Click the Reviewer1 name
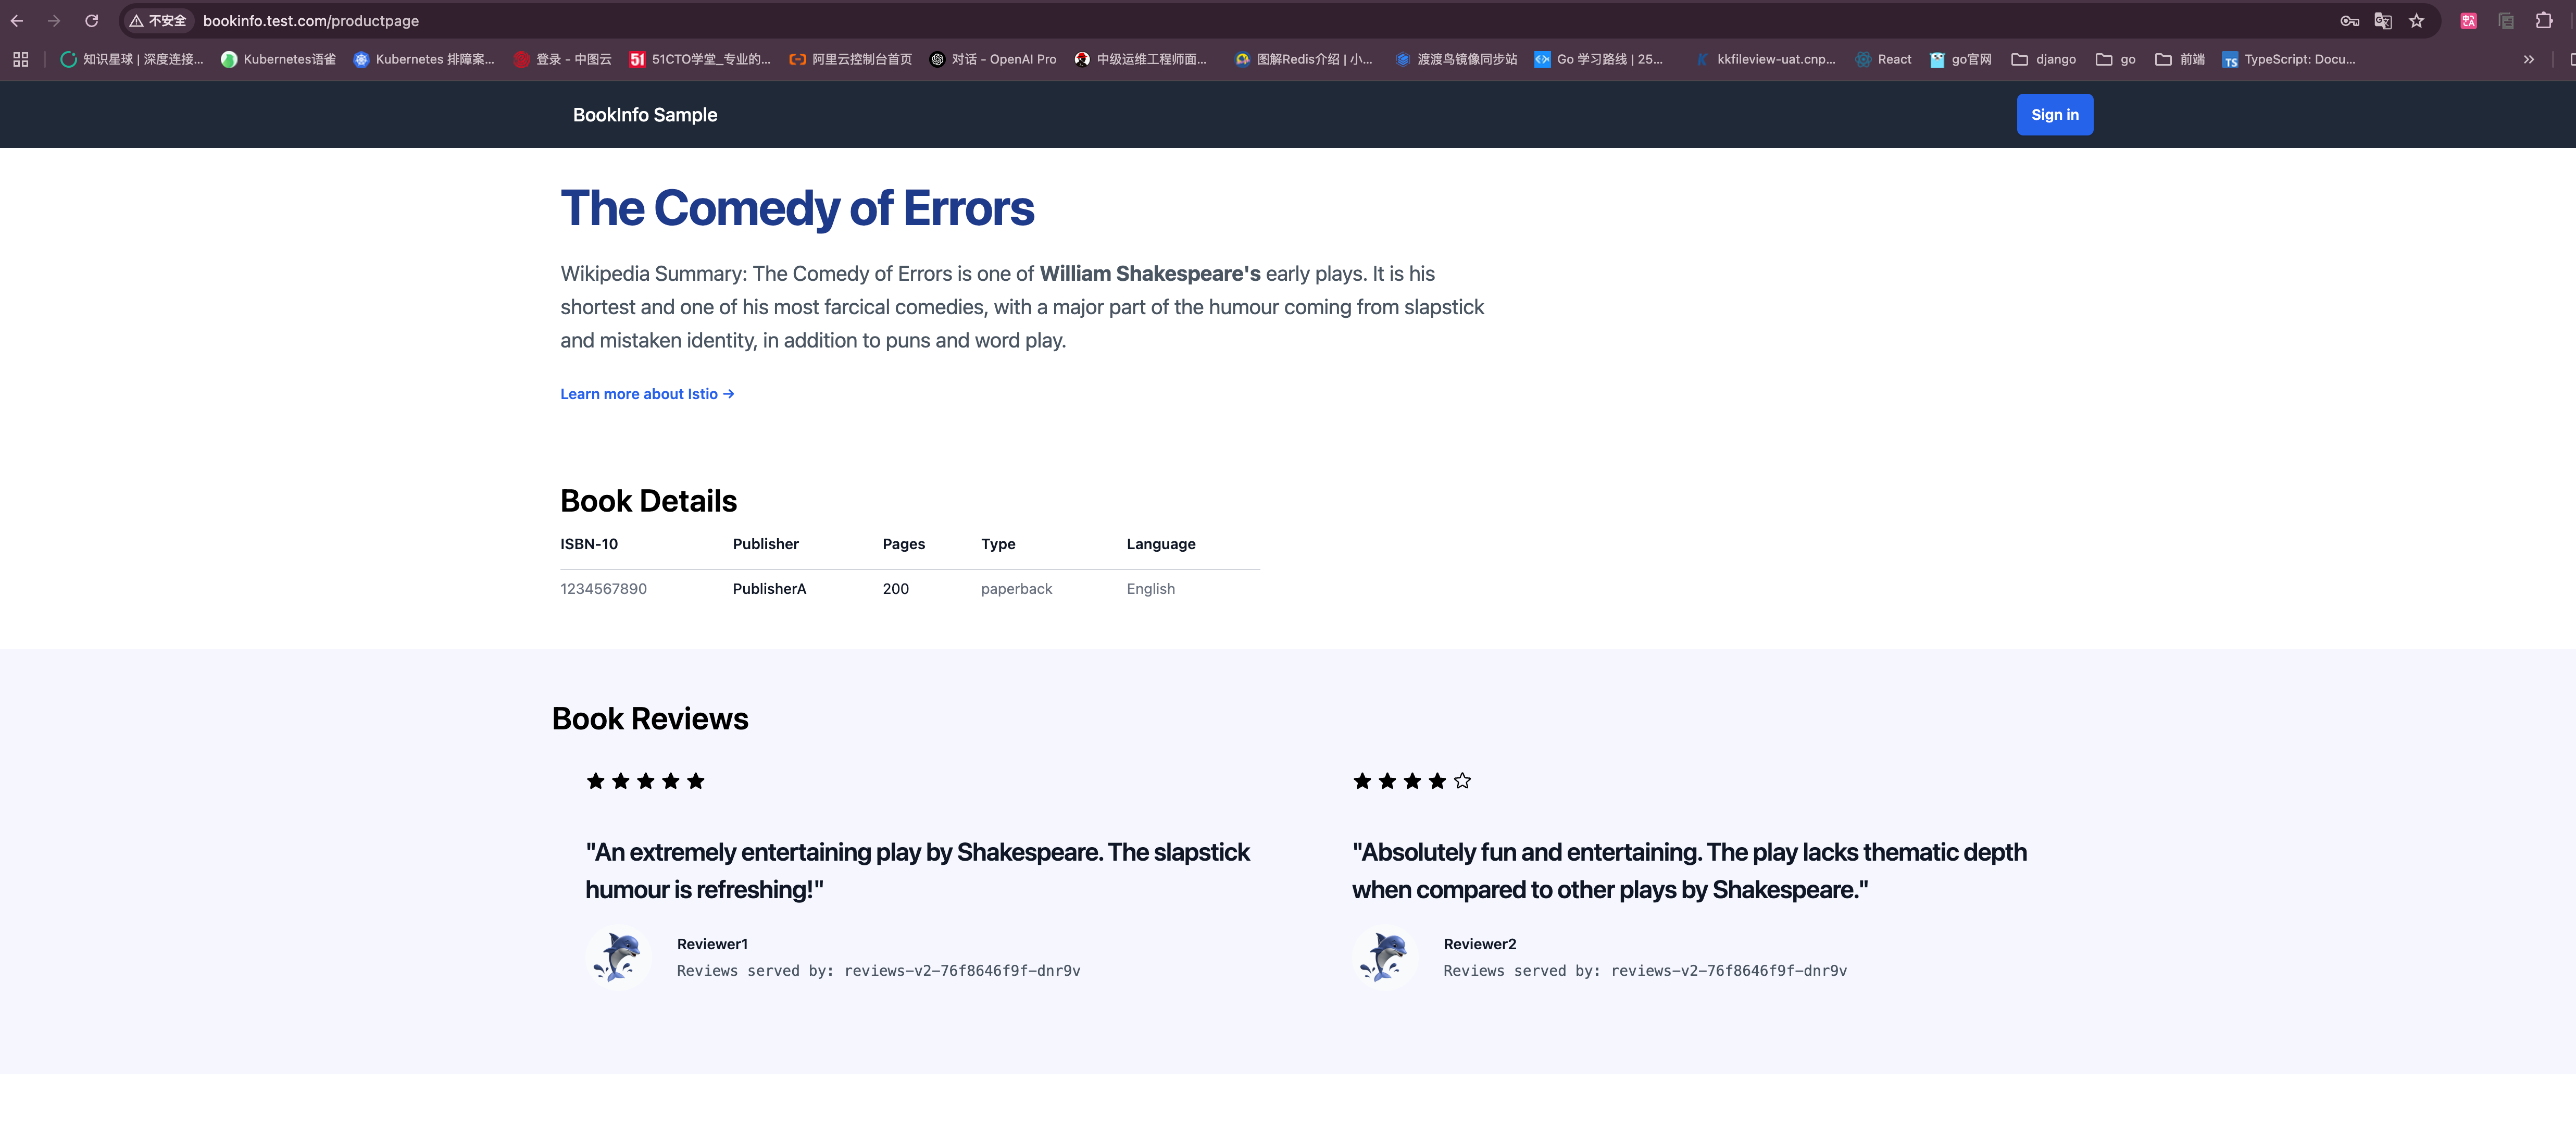This screenshot has width=2576, height=1142. pos(712,944)
